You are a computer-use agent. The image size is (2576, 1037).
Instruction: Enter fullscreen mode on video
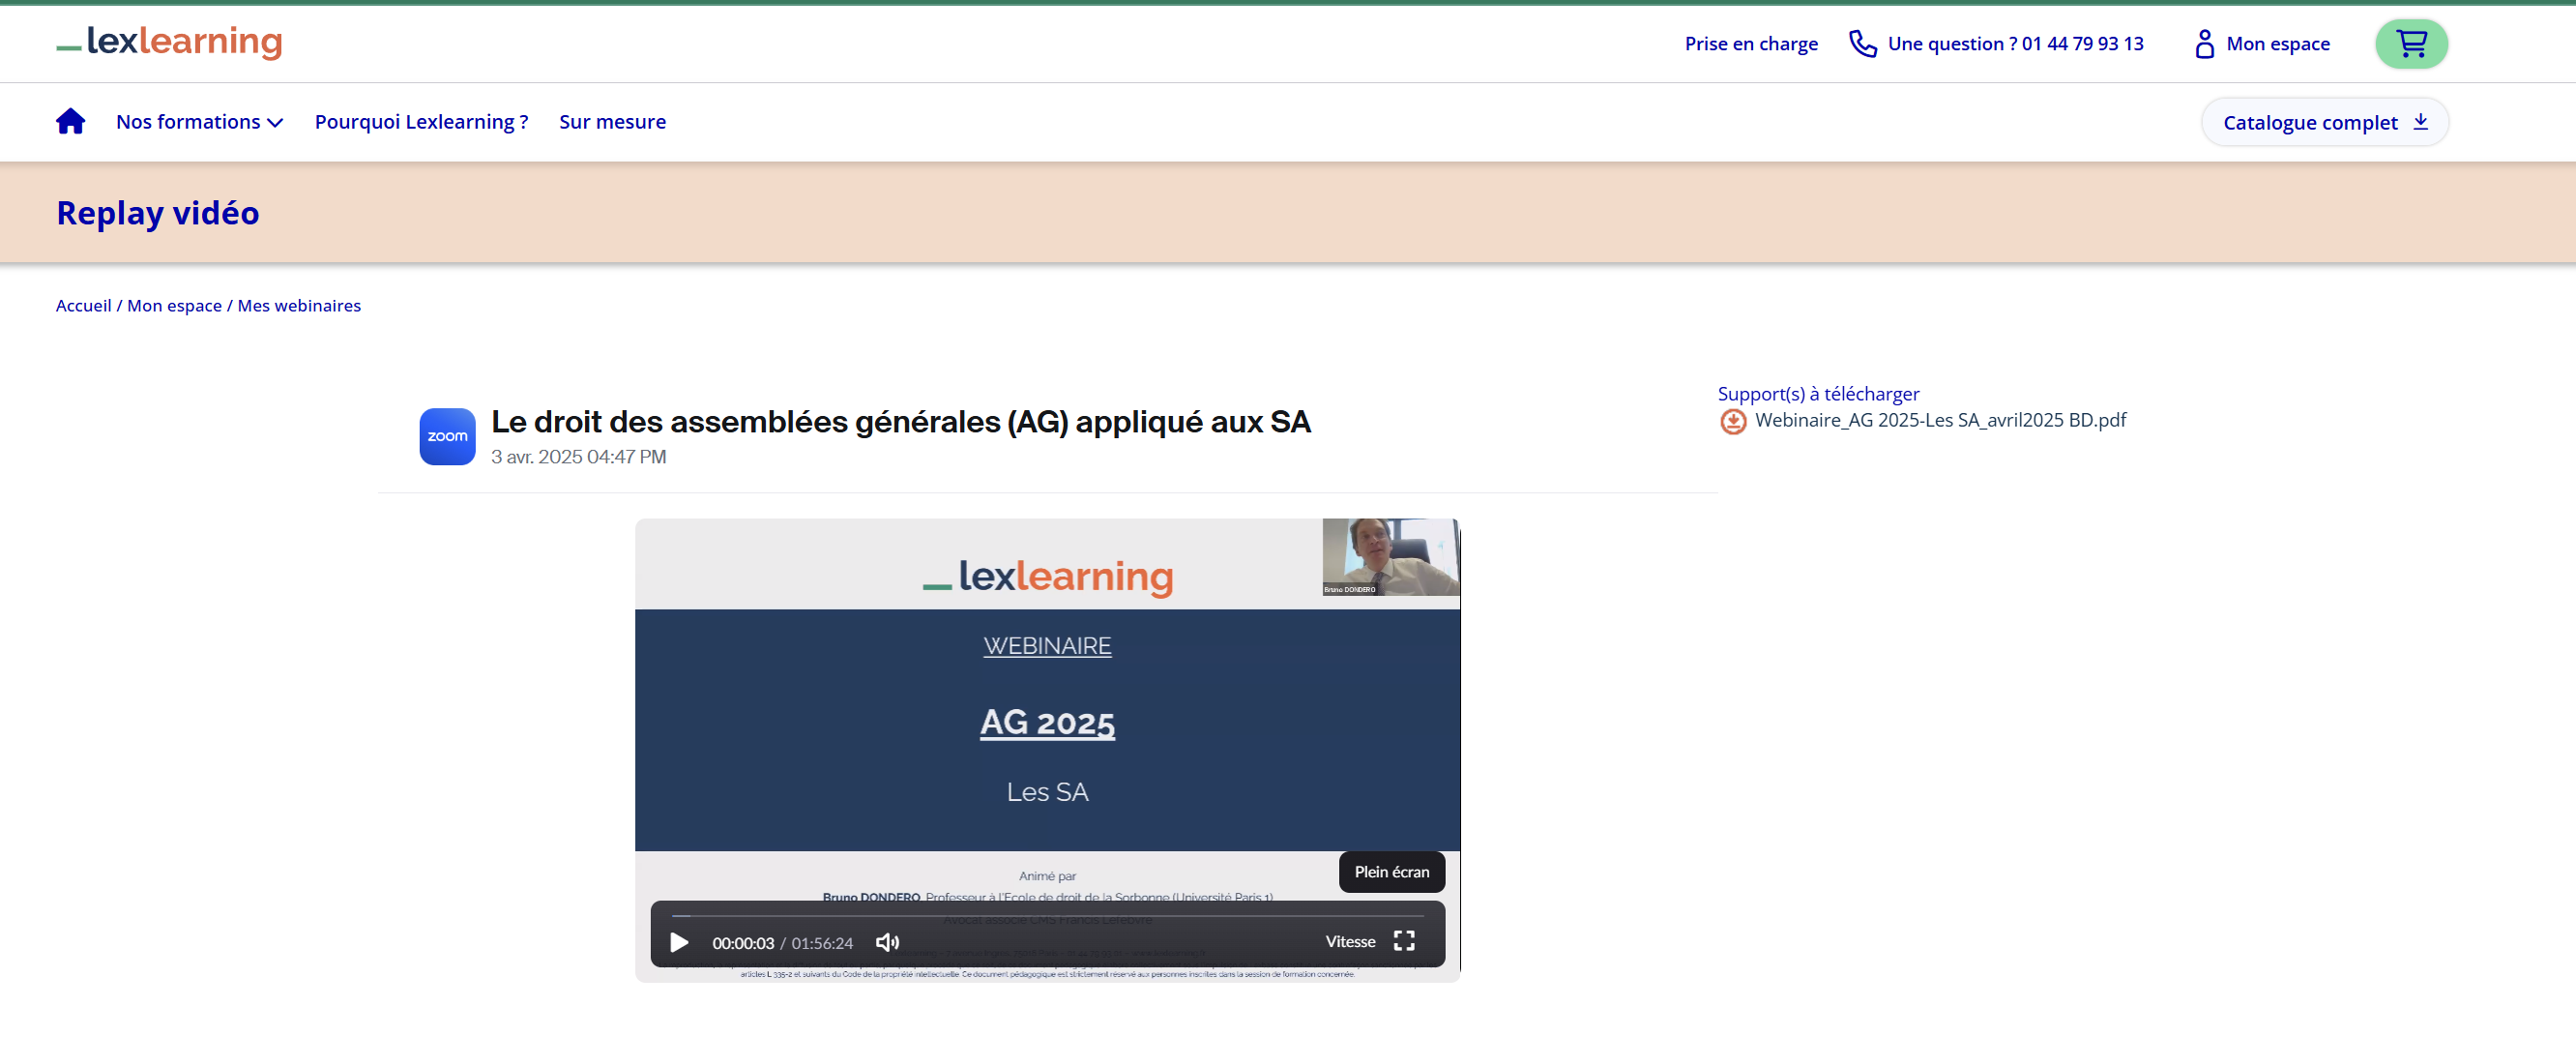(x=1403, y=941)
